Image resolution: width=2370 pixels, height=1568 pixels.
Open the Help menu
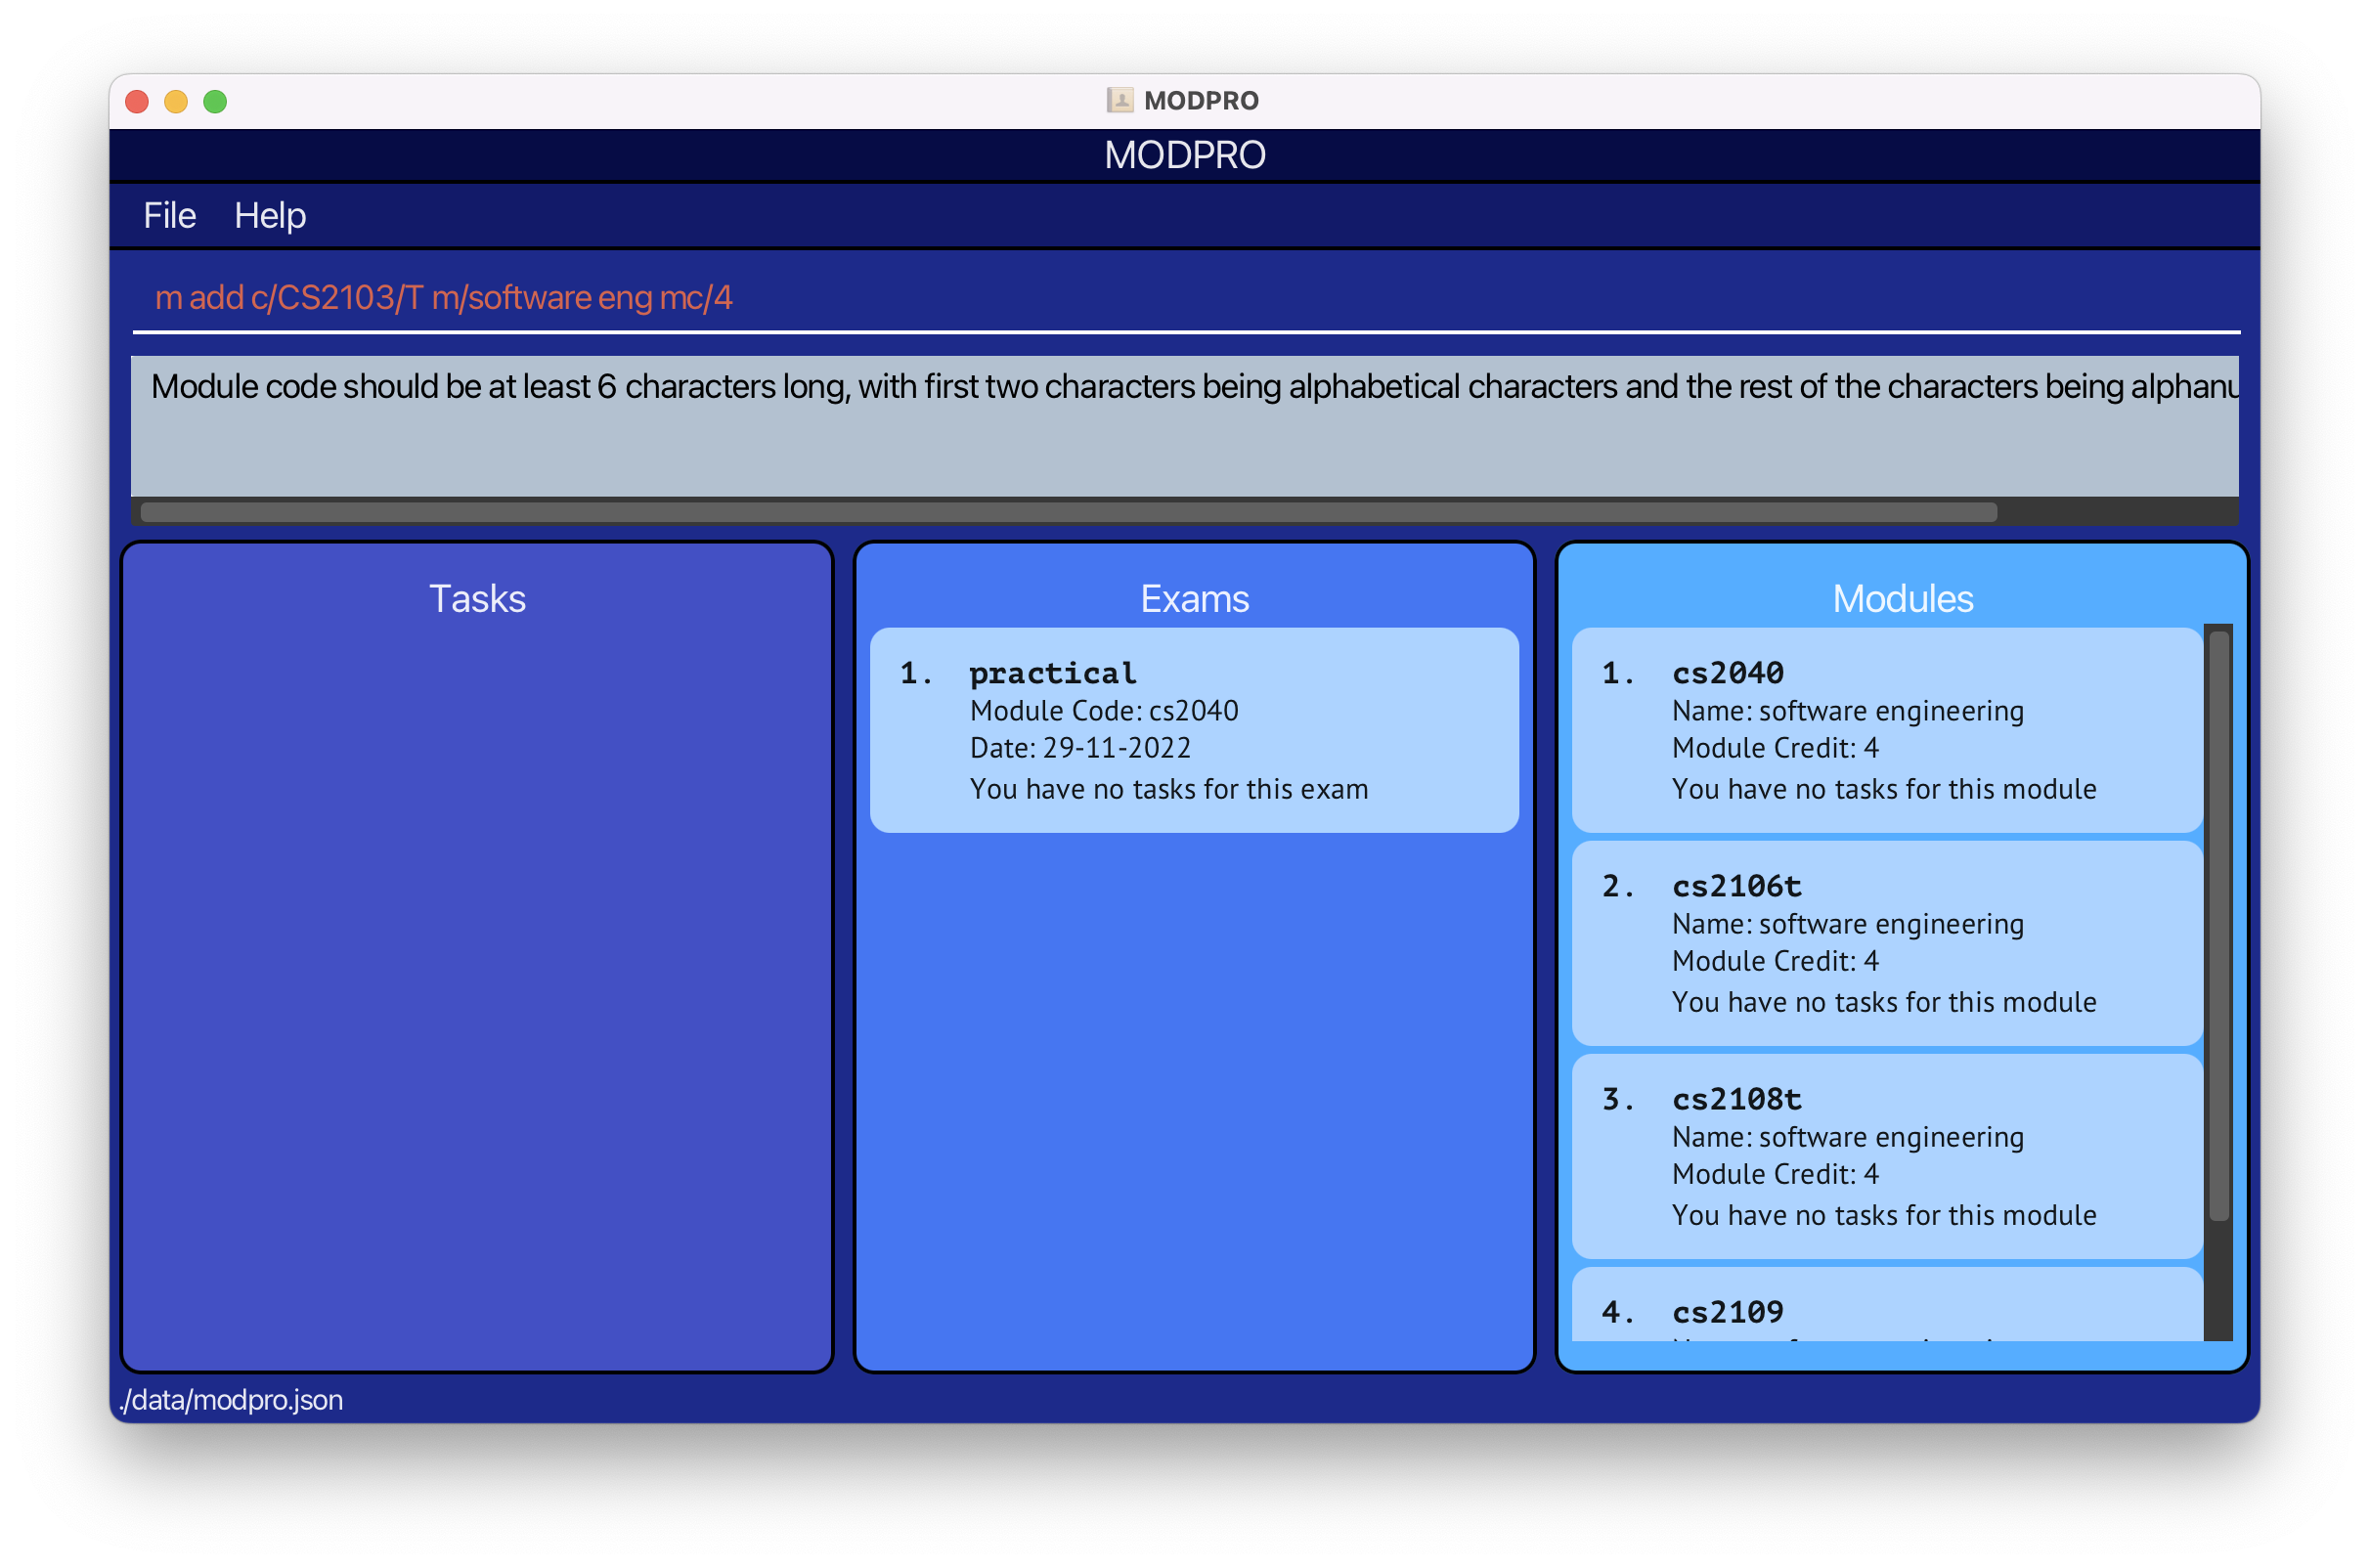click(270, 216)
